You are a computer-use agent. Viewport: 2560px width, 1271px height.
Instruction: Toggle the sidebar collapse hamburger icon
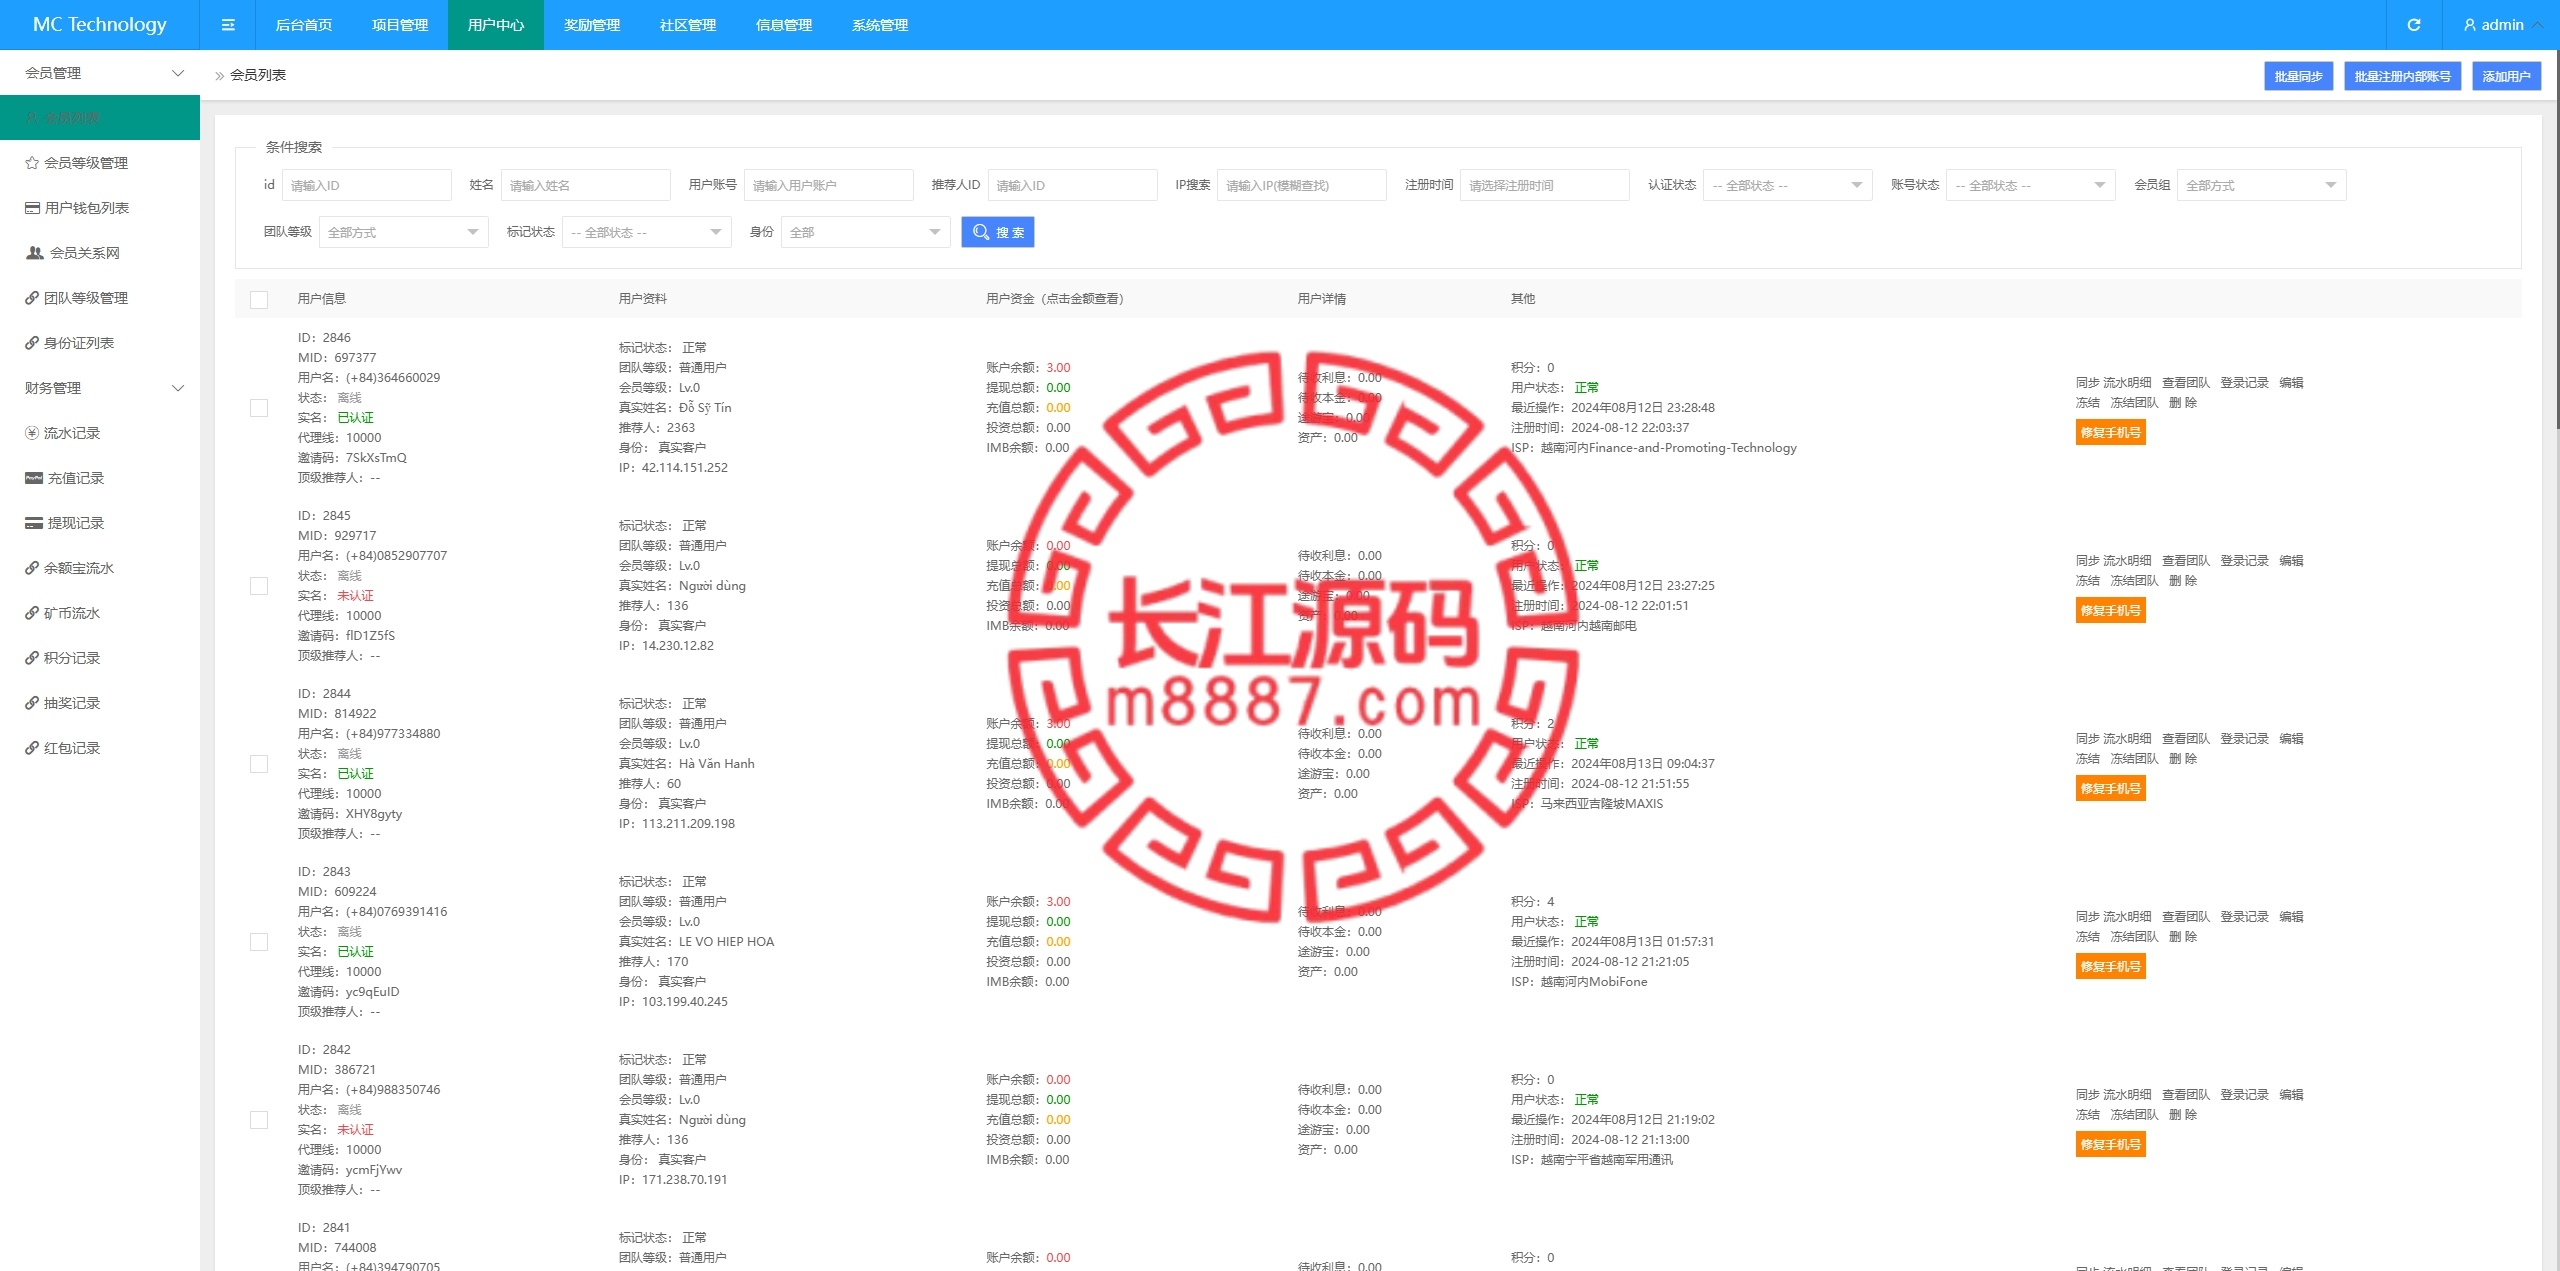tap(228, 25)
